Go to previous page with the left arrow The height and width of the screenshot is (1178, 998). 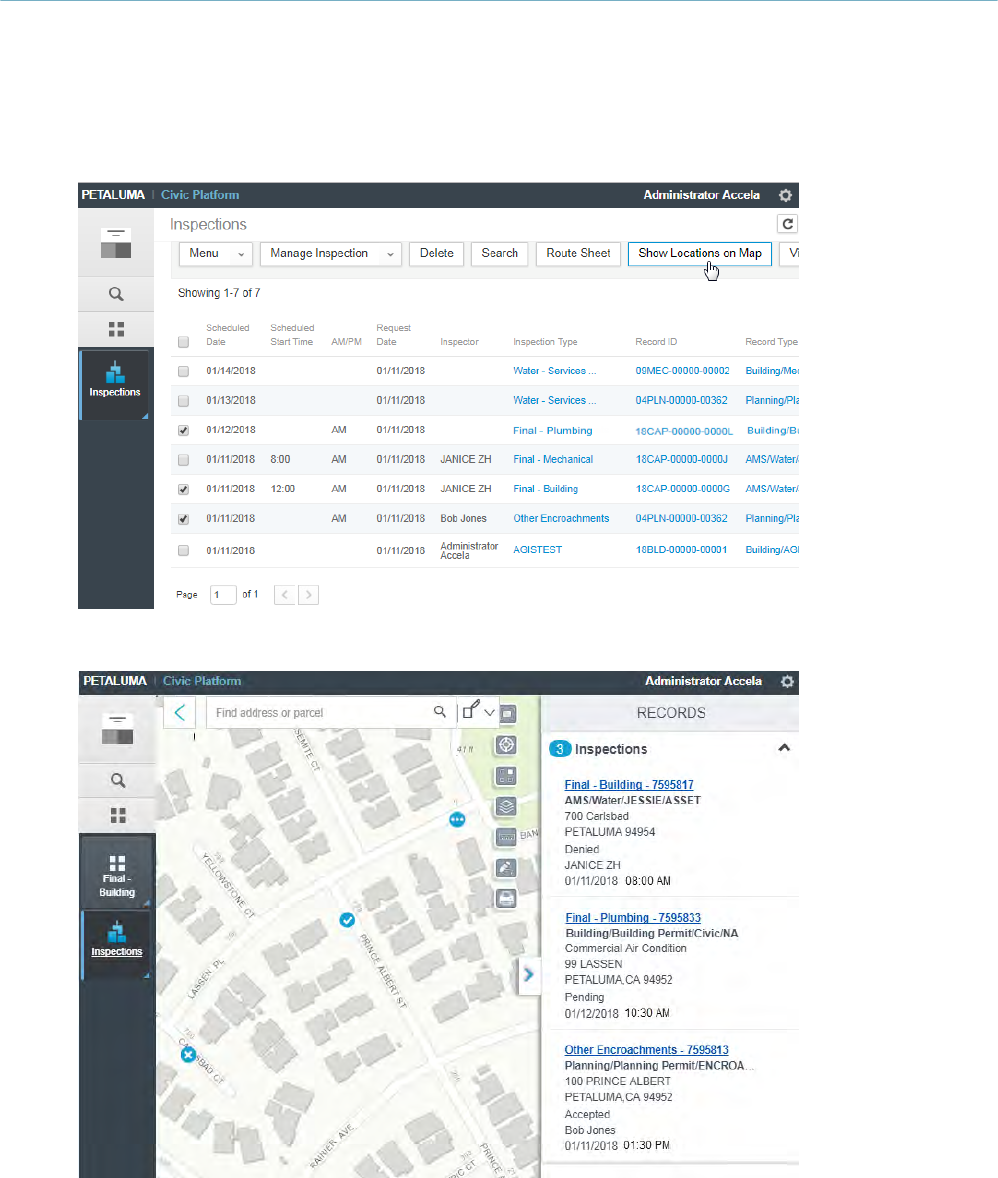pyautogui.click(x=284, y=595)
